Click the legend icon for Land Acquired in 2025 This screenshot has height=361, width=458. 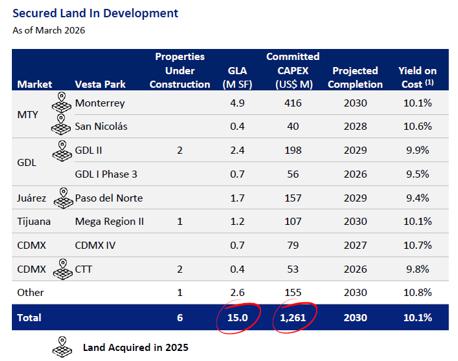tap(62, 347)
